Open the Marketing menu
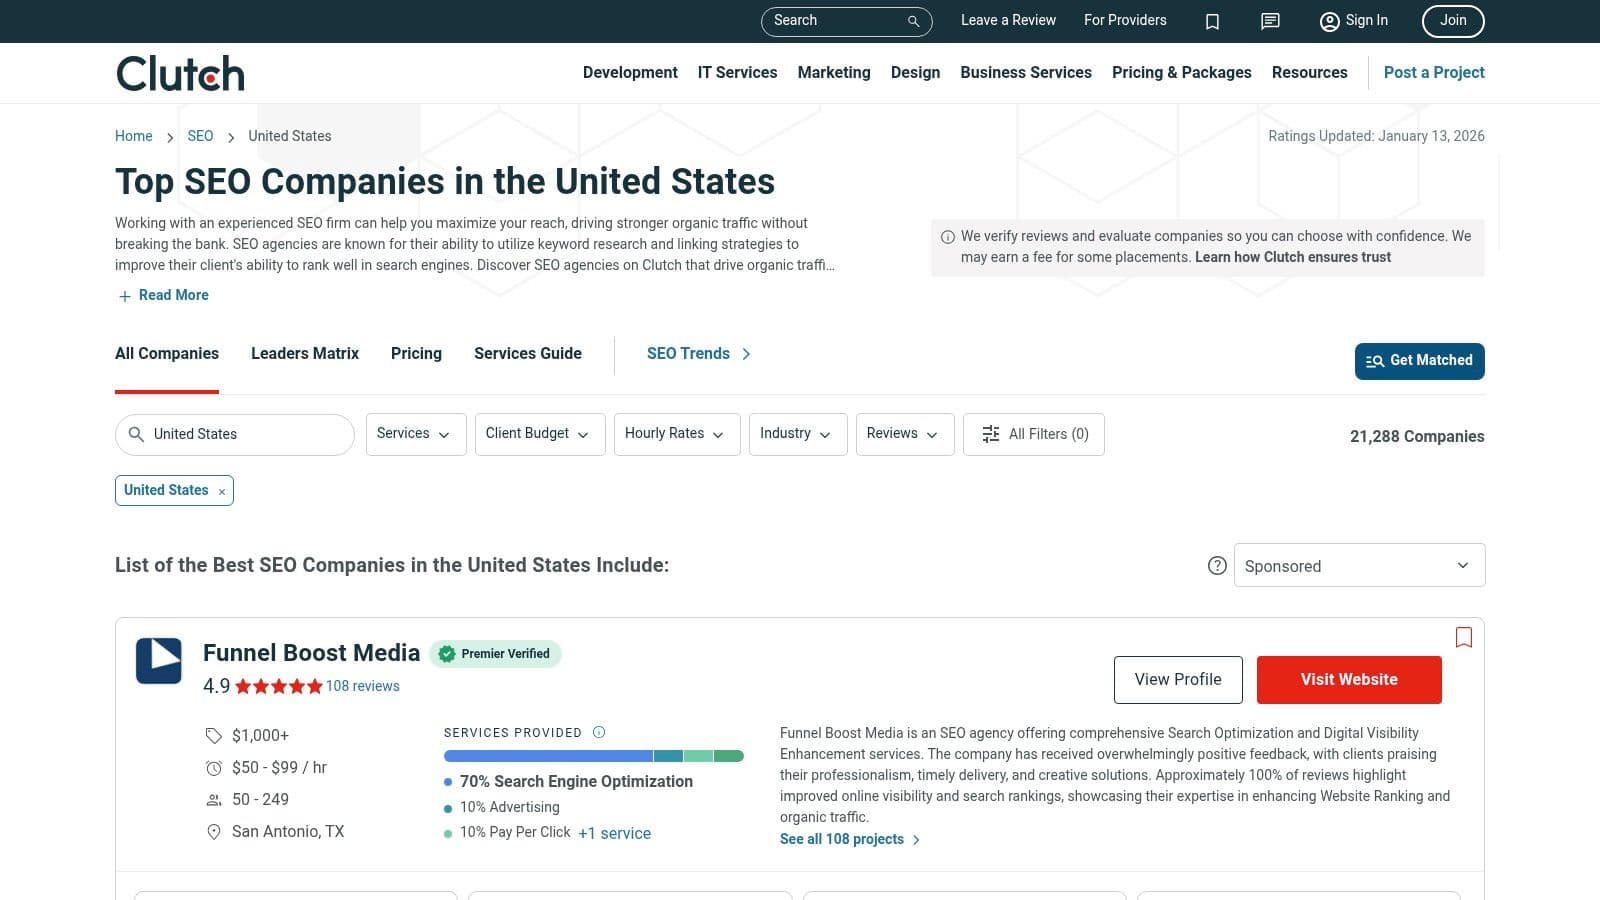Screen dimensions: 1600x900 (833, 73)
